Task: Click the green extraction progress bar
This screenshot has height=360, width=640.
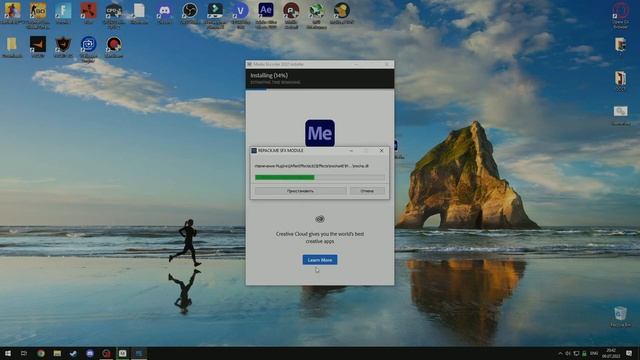Action: tap(320, 178)
